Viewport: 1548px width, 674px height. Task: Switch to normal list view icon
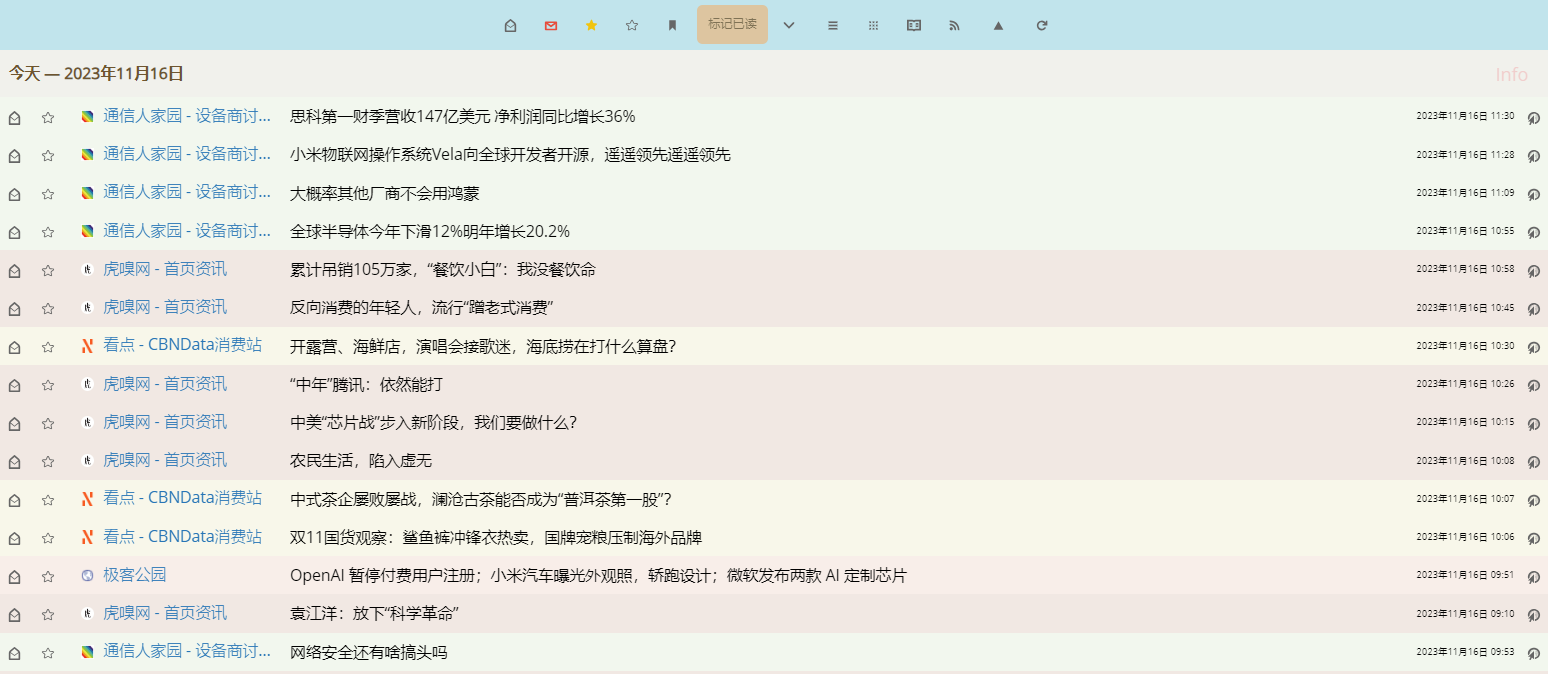[x=833, y=25]
